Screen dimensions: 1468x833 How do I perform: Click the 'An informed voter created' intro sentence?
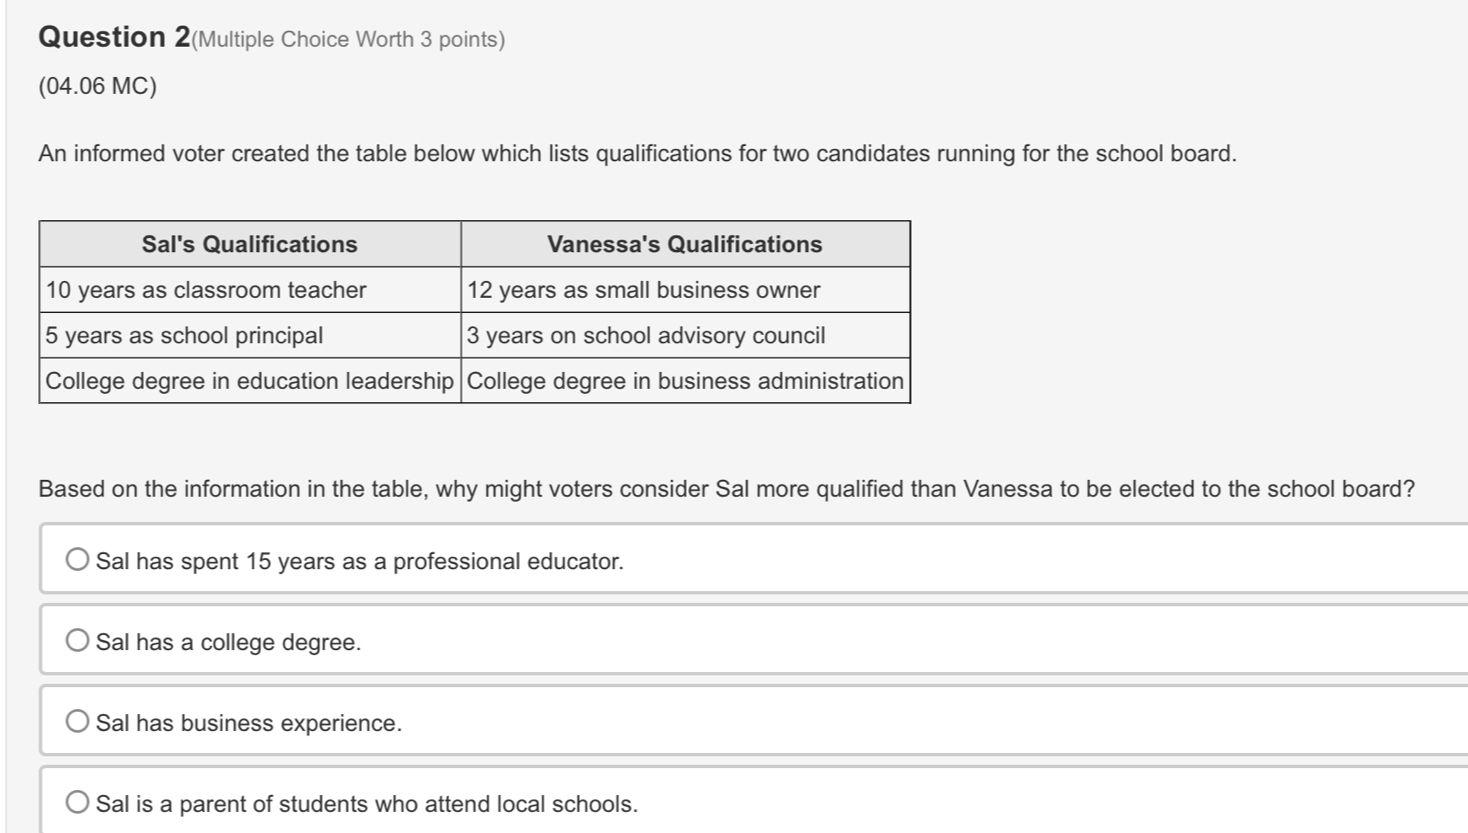click(637, 154)
